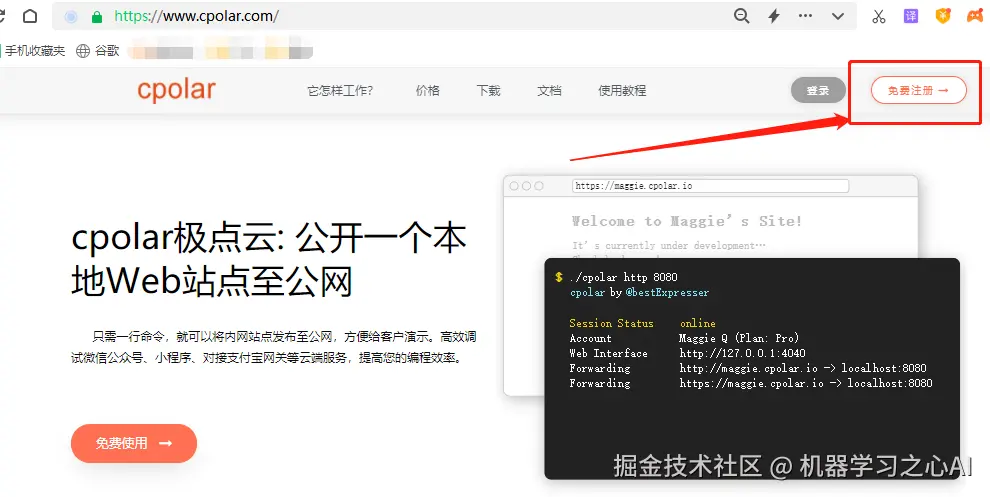Click the purple translate extension icon
Viewport: 990px width, 497px height.
(910, 16)
